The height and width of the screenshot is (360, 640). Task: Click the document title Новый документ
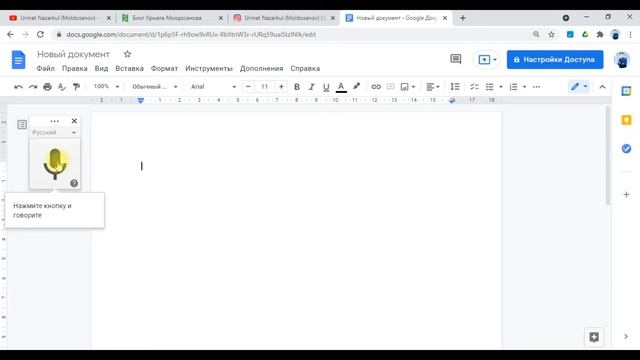pos(73,54)
